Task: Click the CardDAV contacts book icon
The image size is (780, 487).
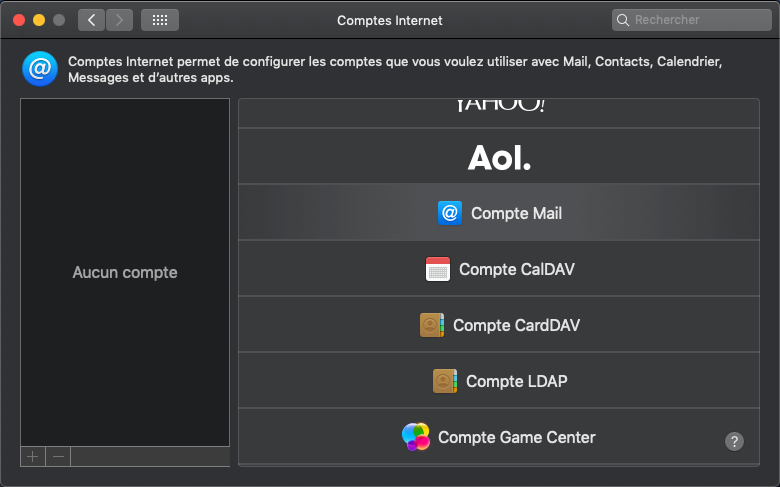Action: [432, 325]
